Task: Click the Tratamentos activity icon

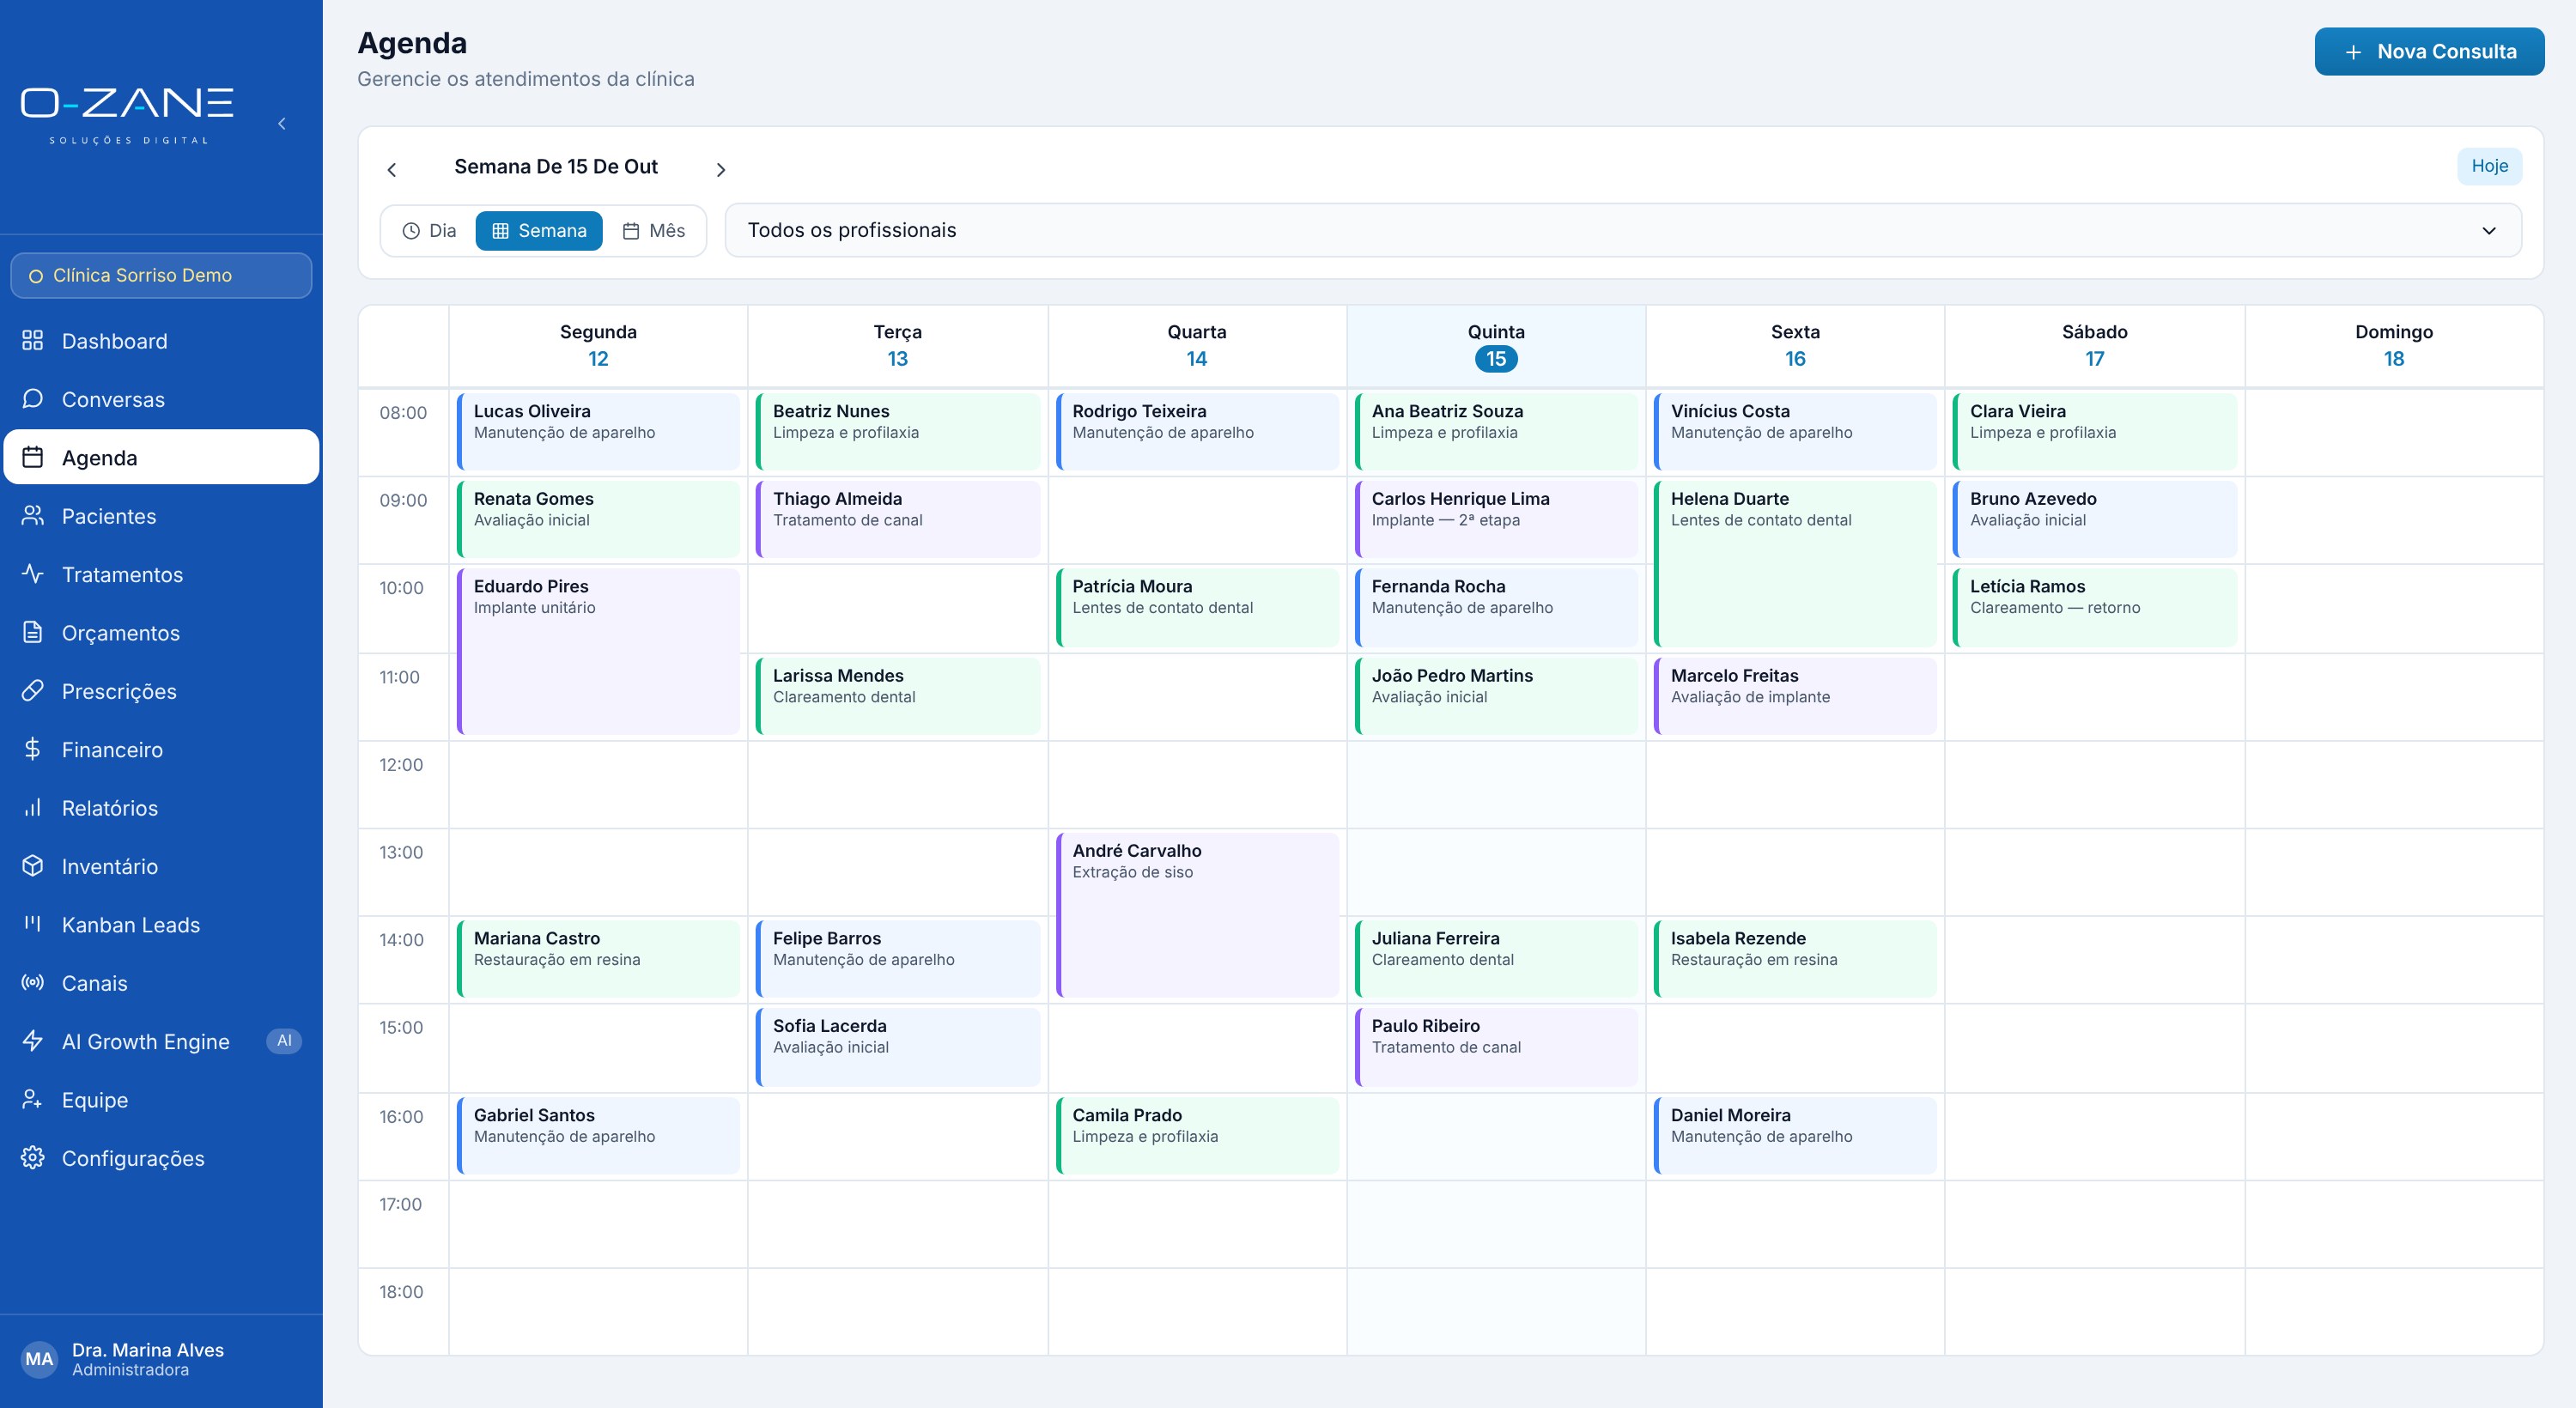Action: (32, 574)
